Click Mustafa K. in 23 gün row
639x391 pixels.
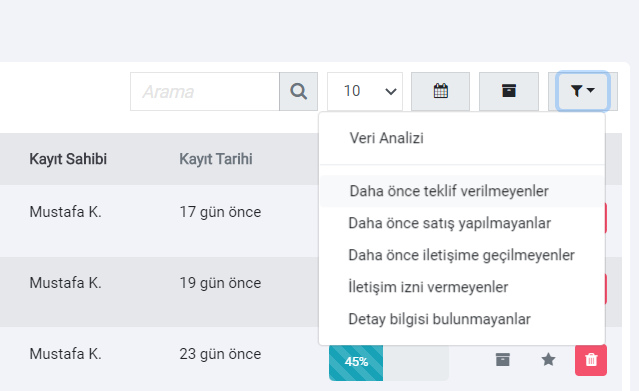click(65, 354)
